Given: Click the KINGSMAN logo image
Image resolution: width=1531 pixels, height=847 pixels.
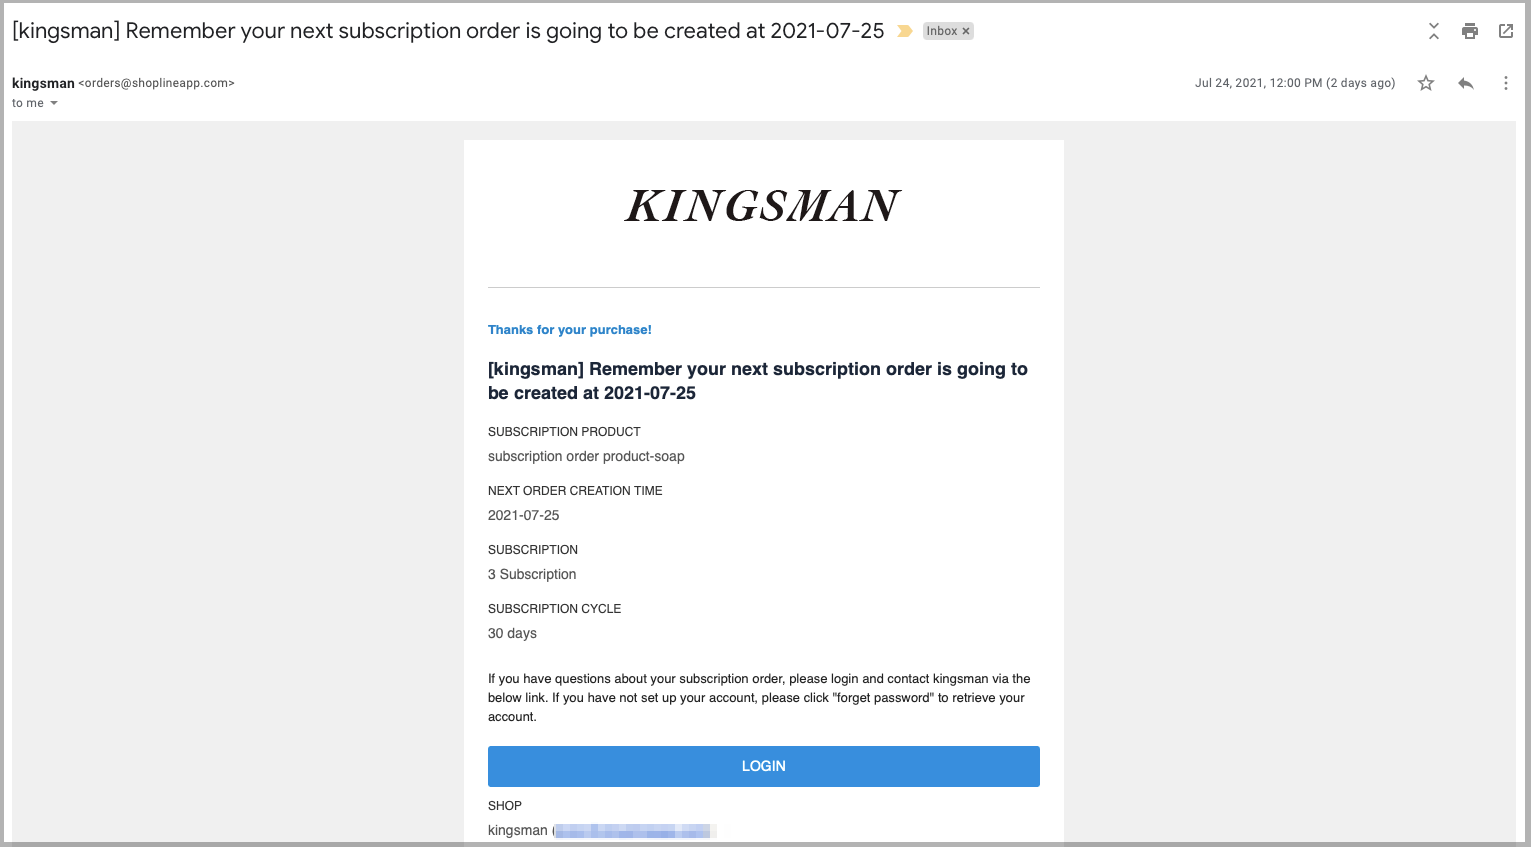Looking at the screenshot, I should pyautogui.click(x=763, y=206).
